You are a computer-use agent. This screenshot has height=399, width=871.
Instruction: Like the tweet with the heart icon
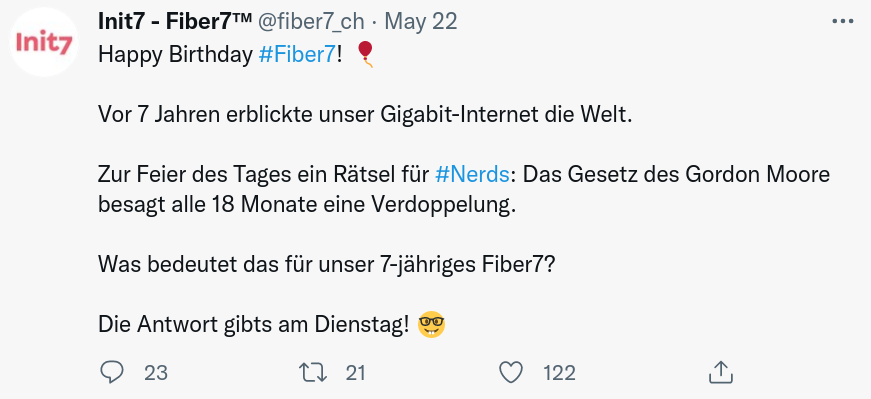click(x=511, y=372)
